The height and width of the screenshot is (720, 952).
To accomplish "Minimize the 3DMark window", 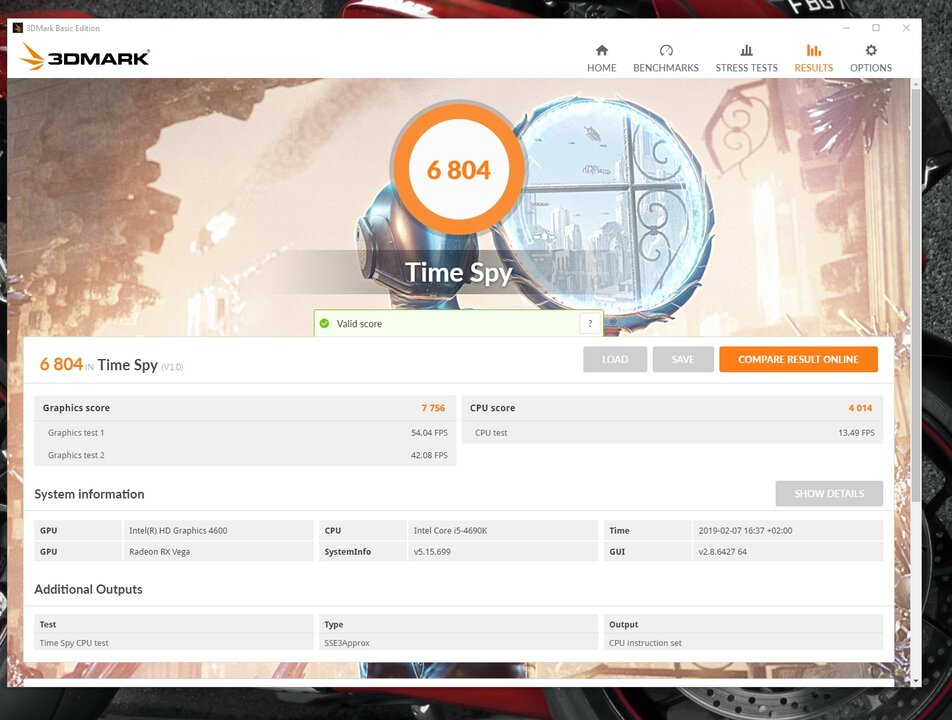I will (846, 28).
